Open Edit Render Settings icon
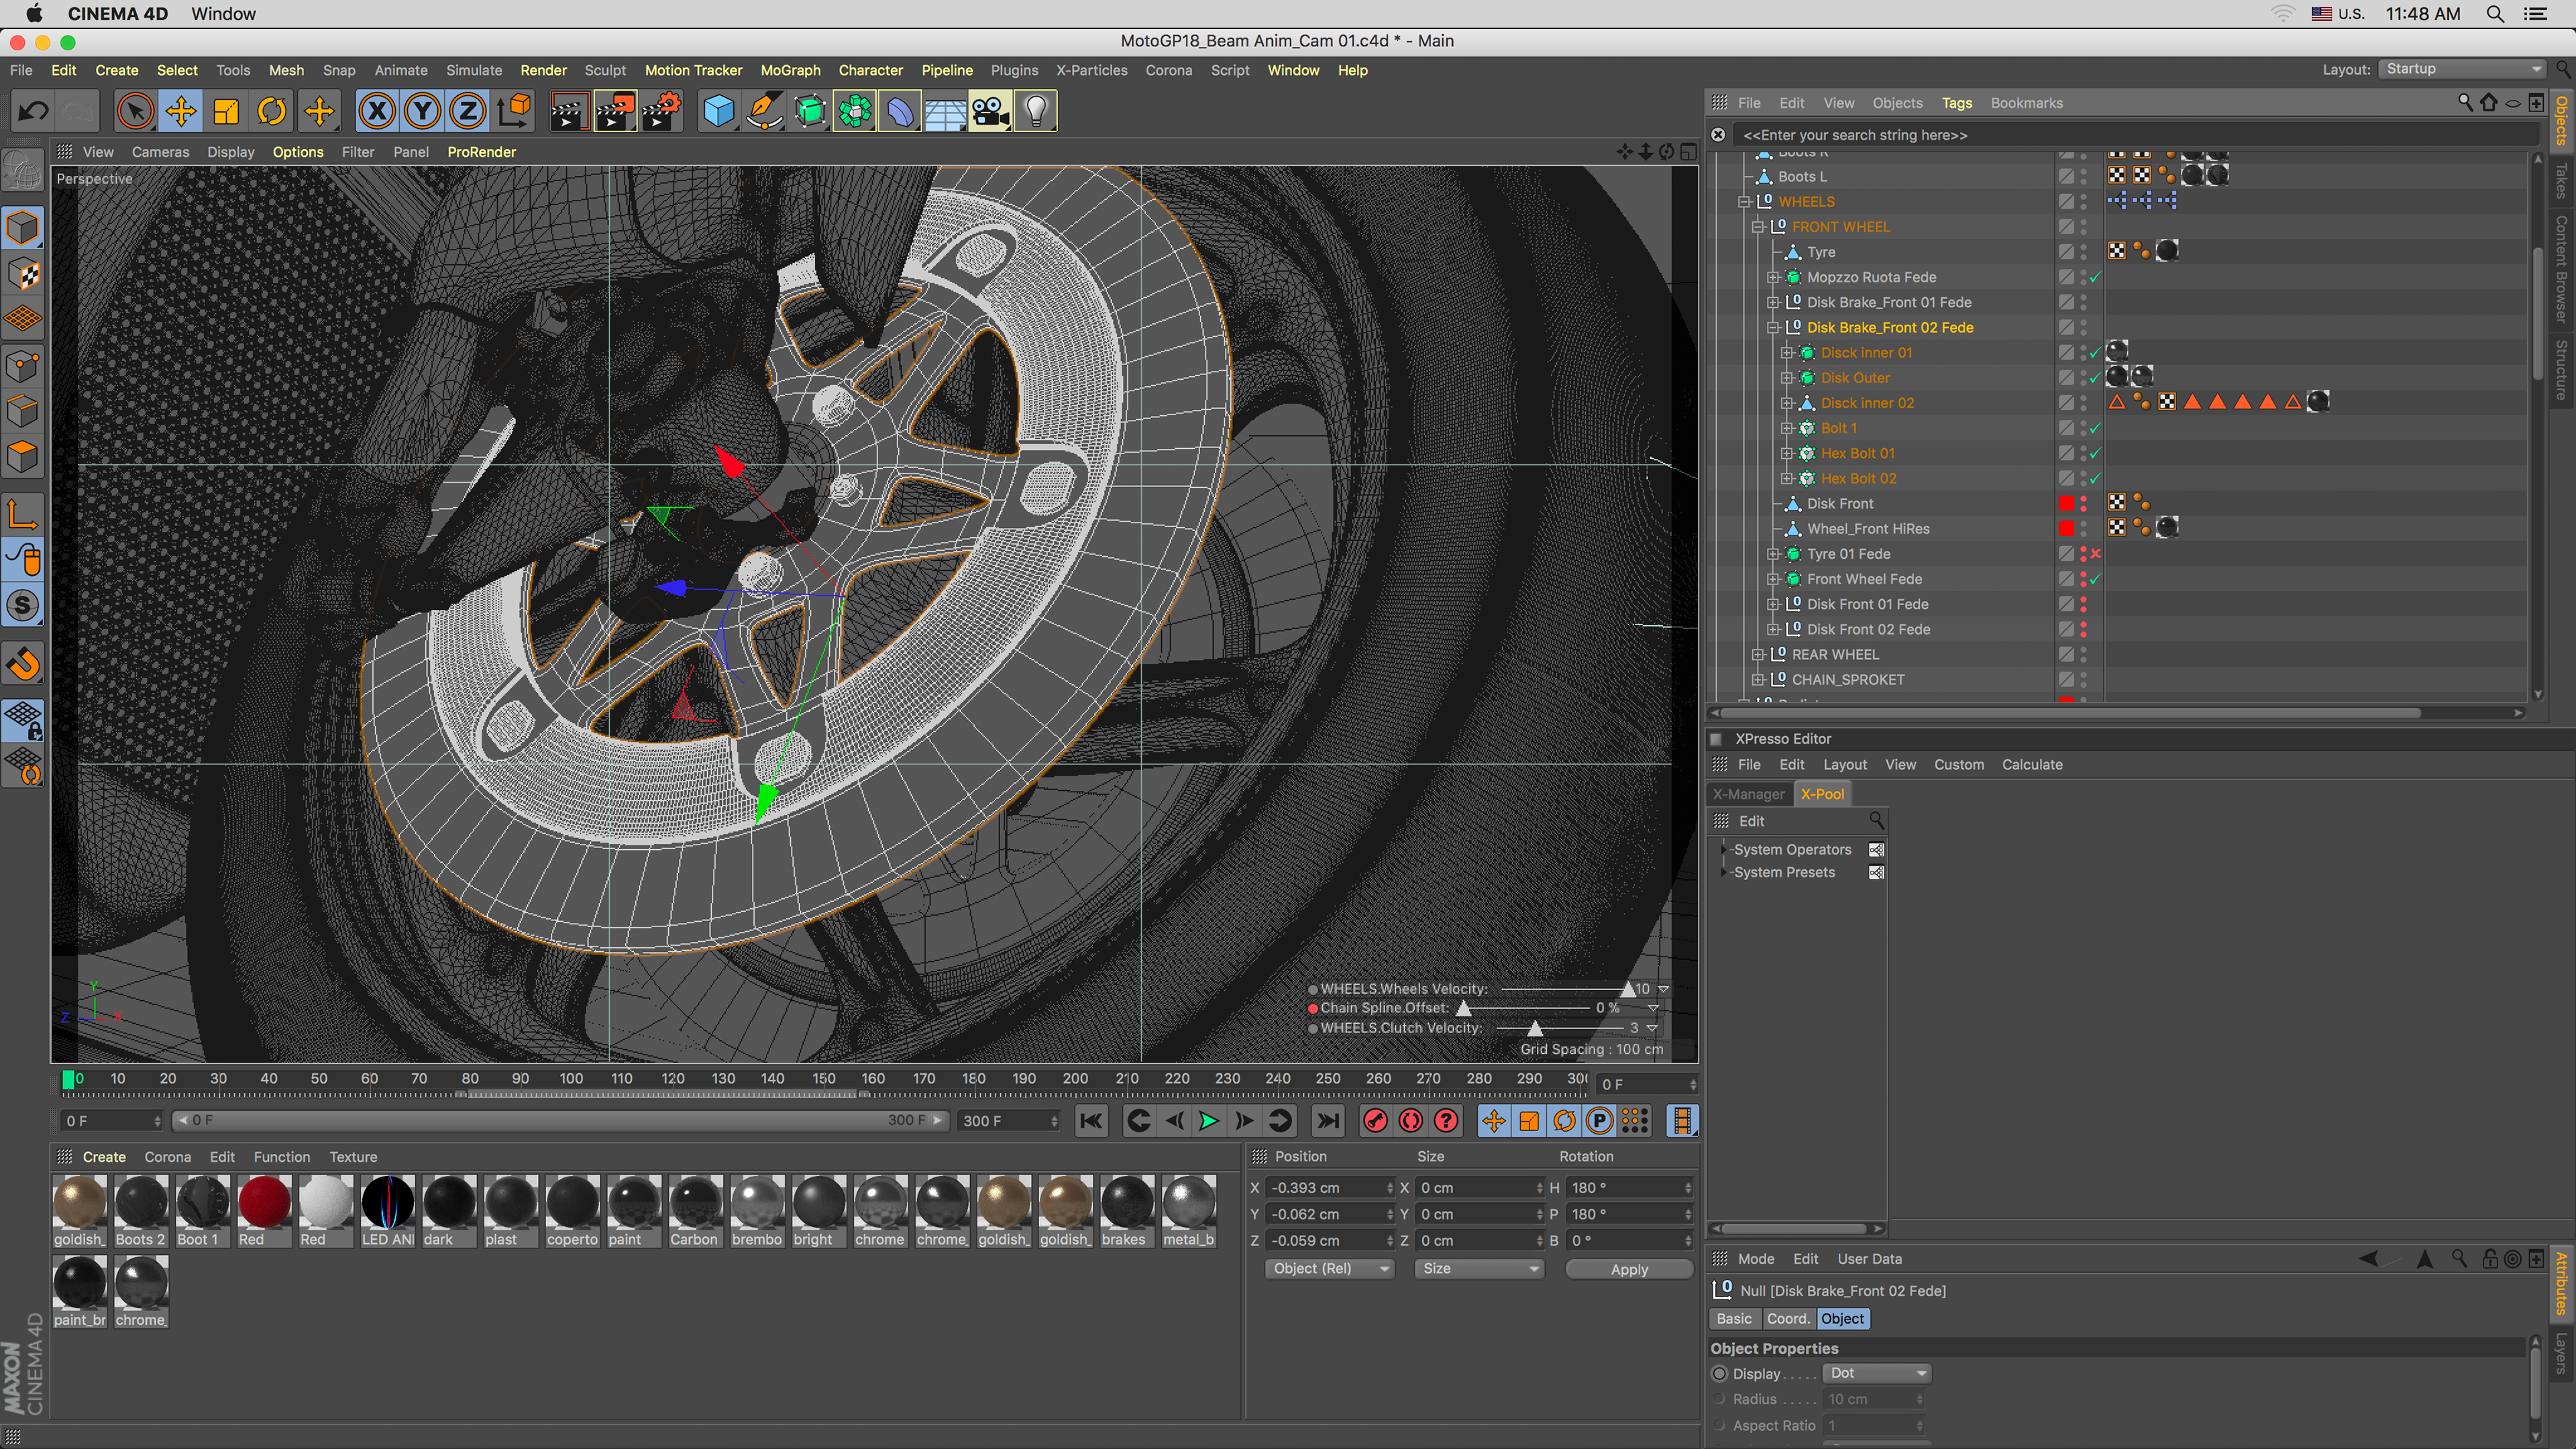This screenshot has width=2576, height=1449. tap(661, 111)
